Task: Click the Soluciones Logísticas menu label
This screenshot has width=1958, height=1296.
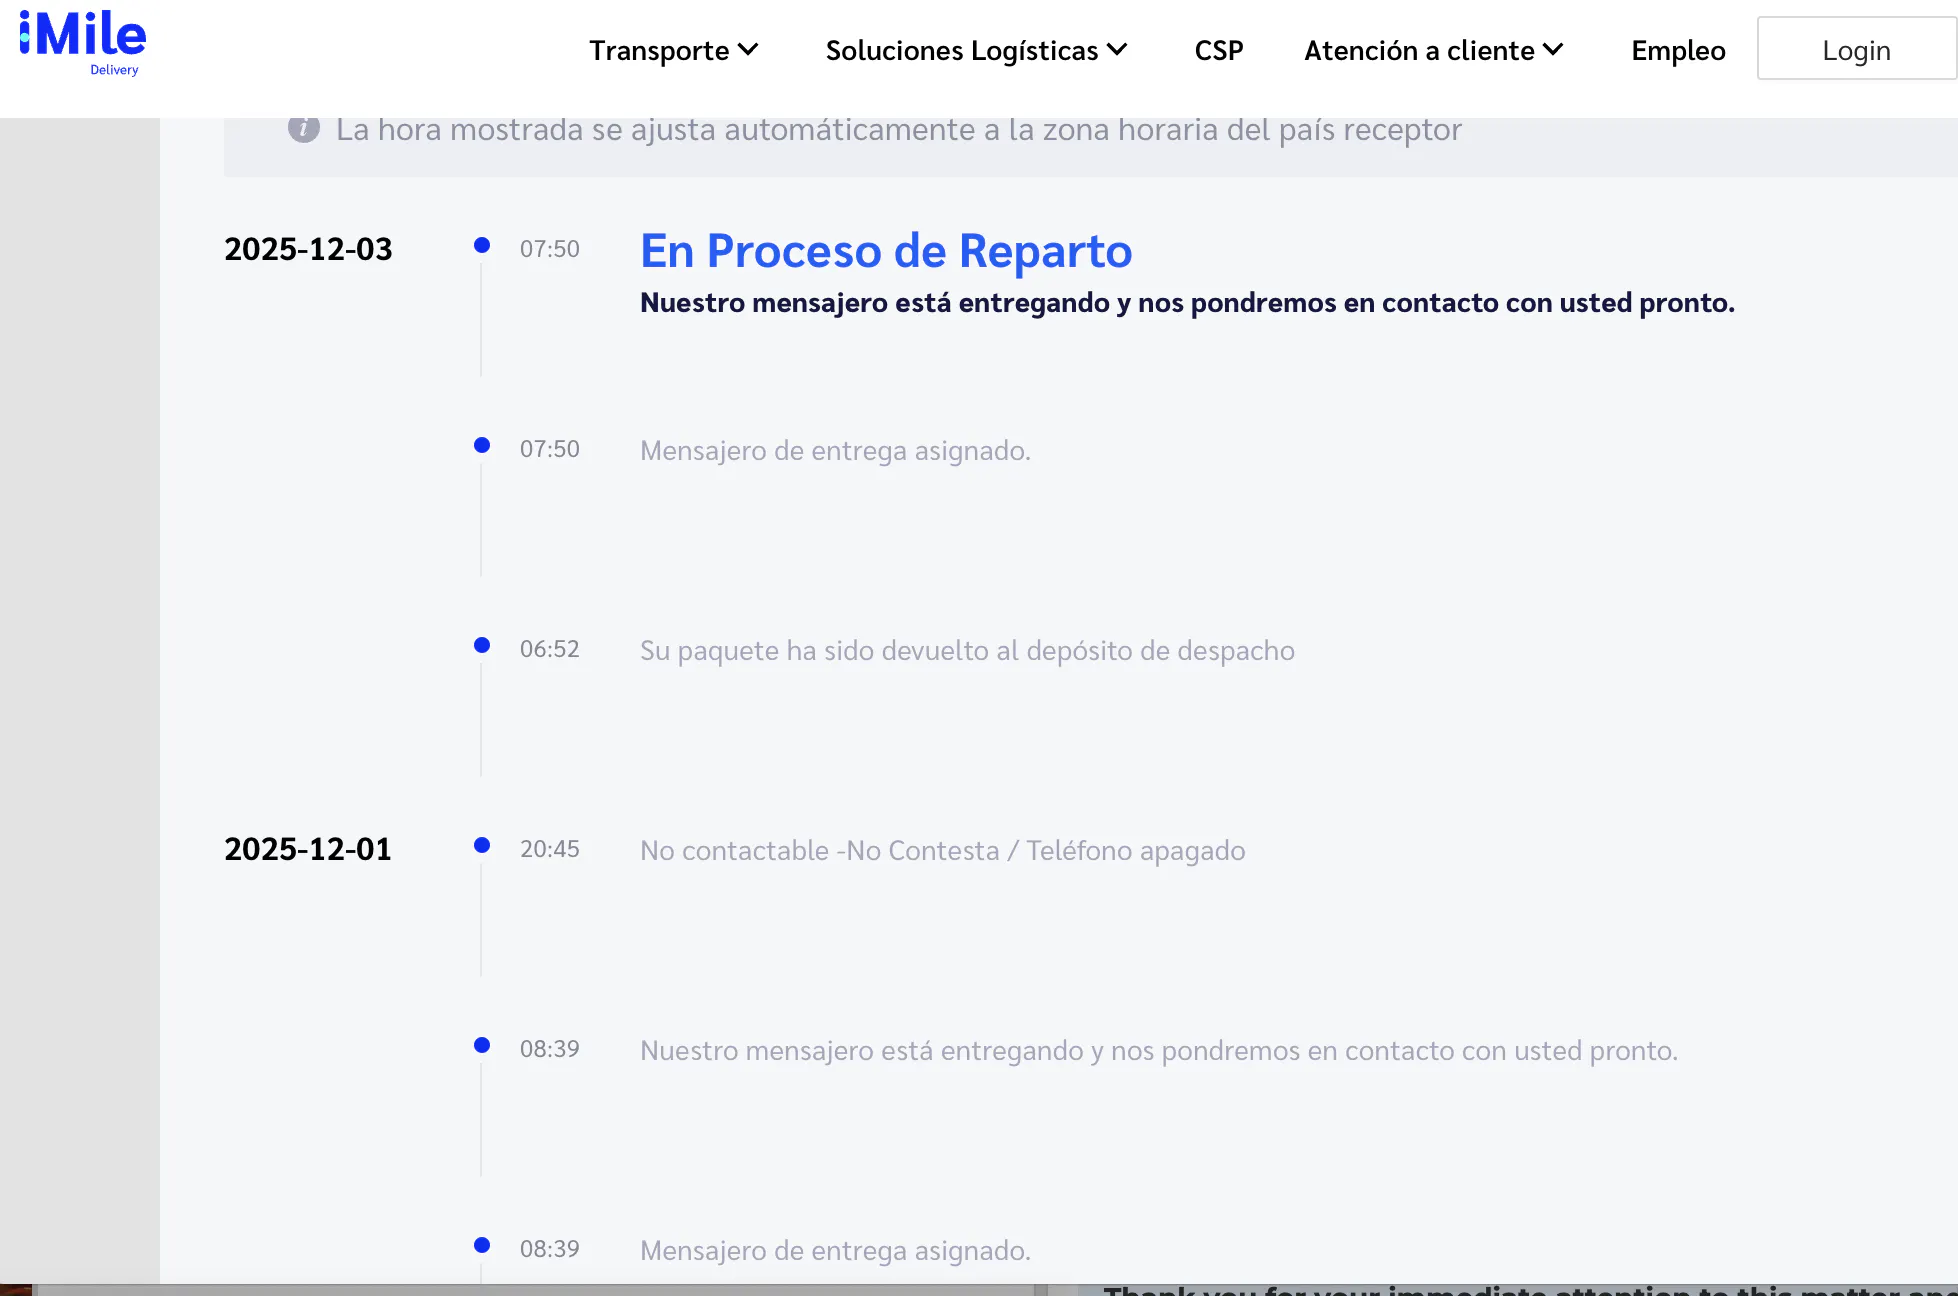Action: [961, 51]
